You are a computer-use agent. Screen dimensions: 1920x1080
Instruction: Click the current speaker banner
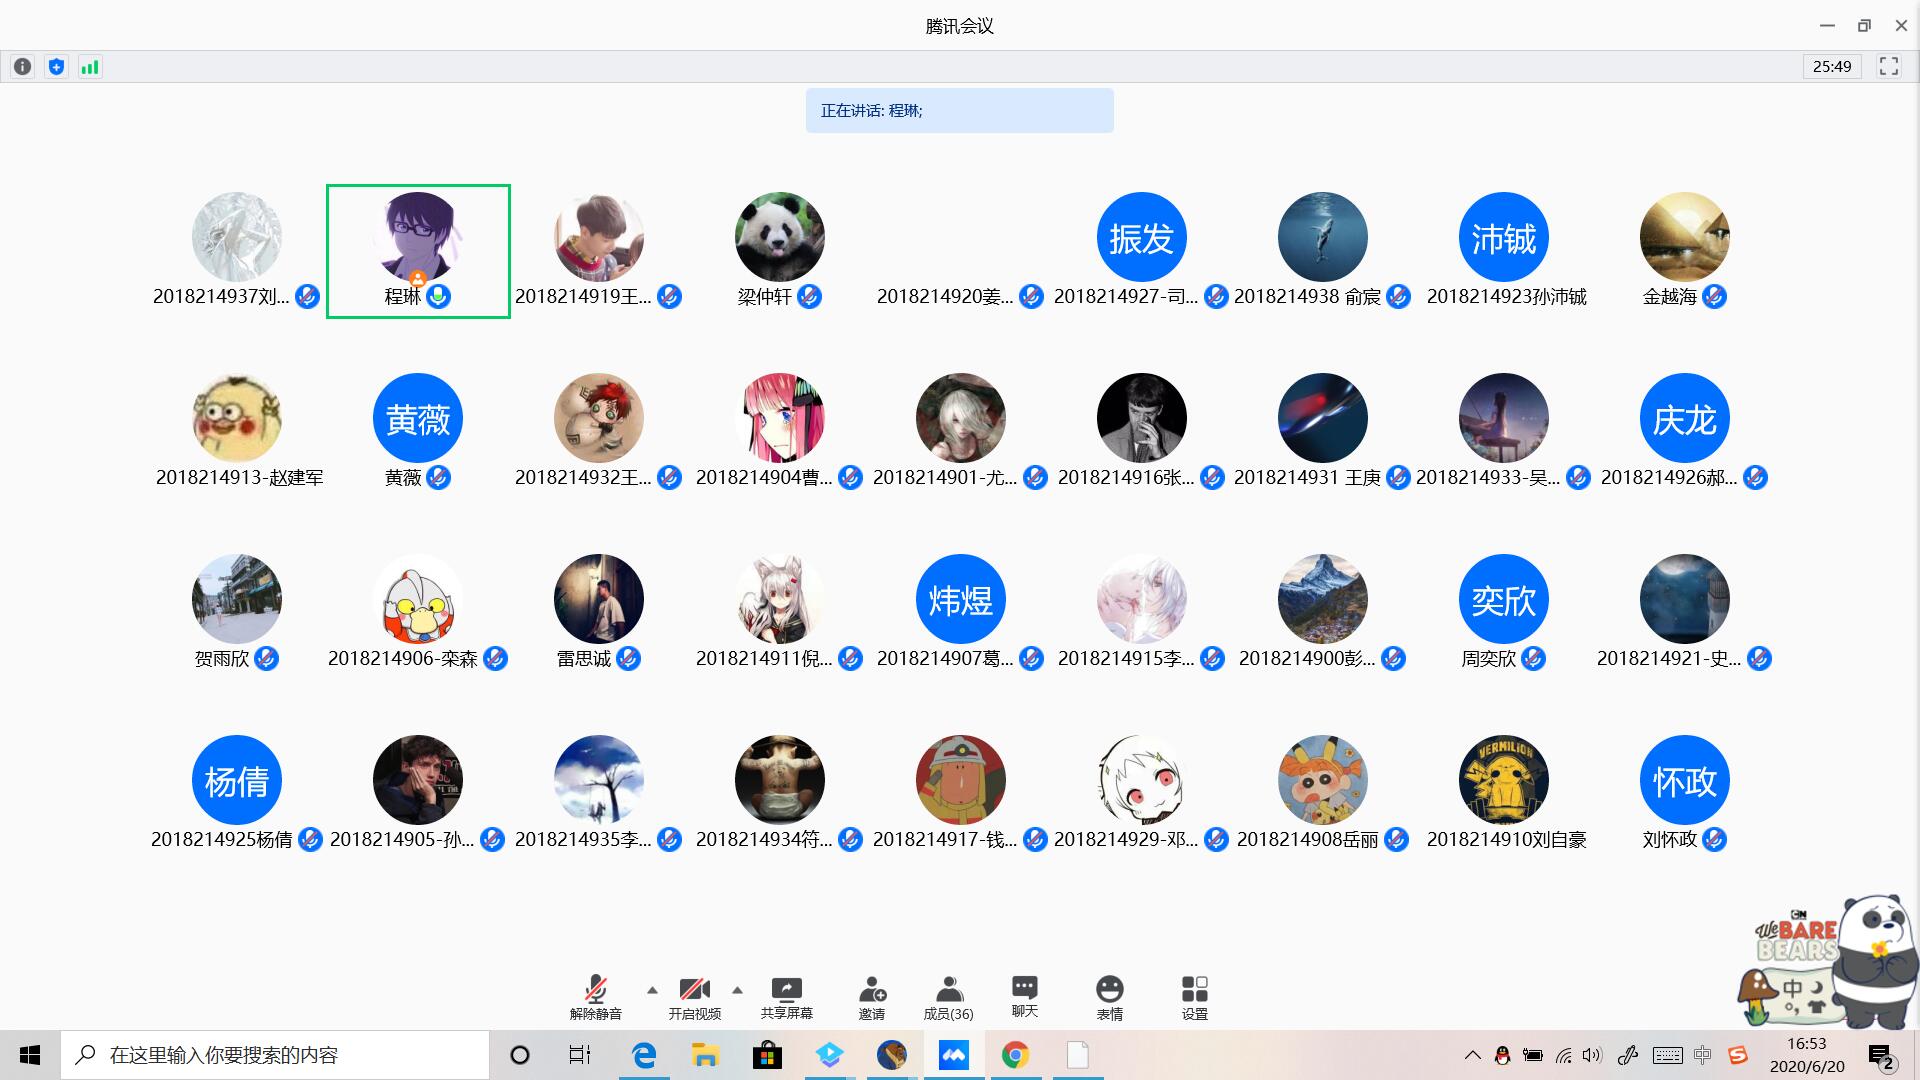click(x=959, y=111)
